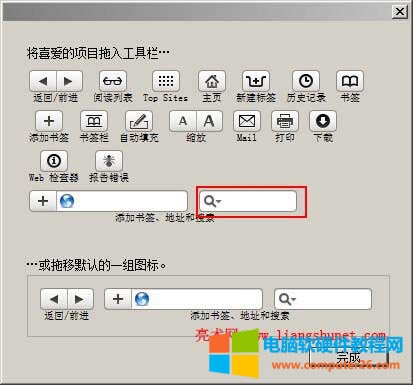Click the larger A zoom-in button
413x385 pixels.
click(x=209, y=121)
